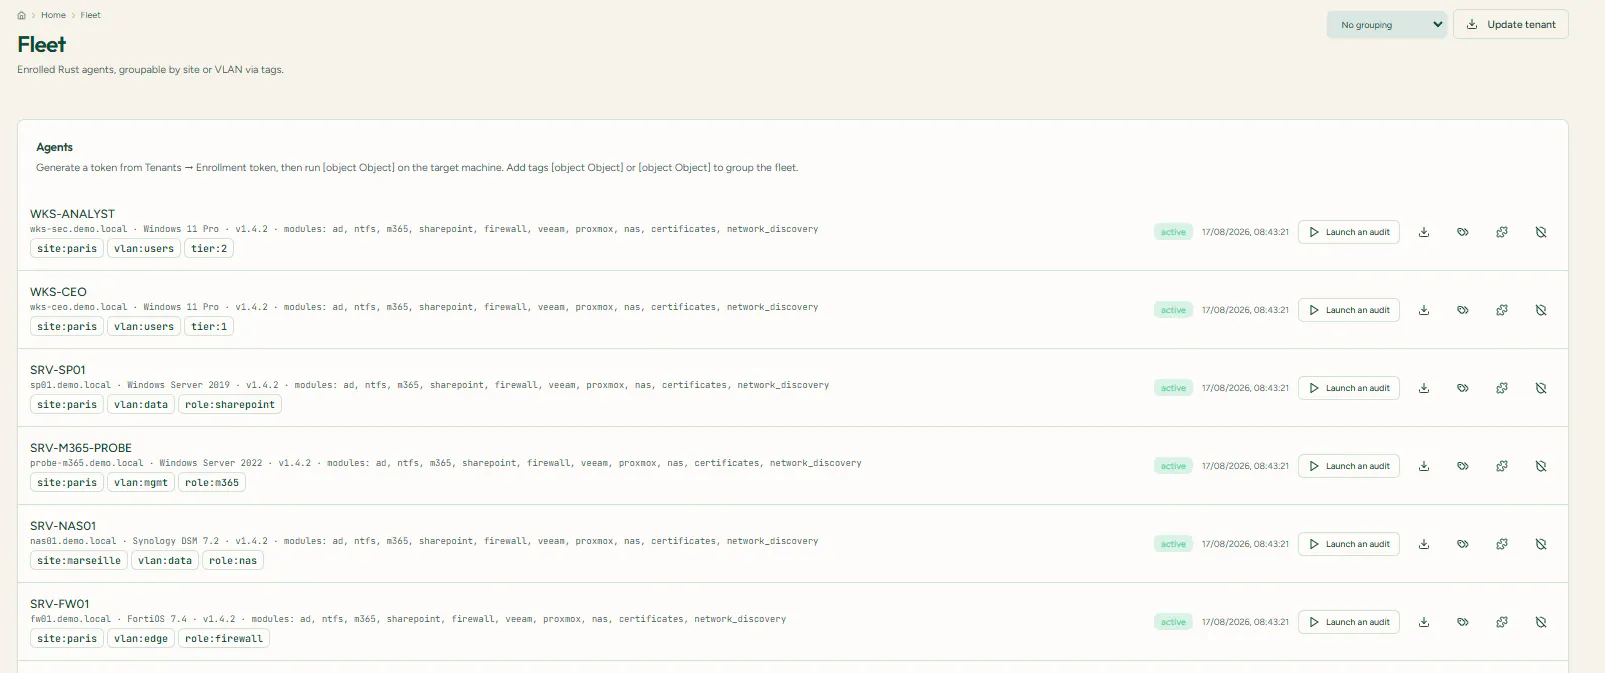Click the site:marseille tag
The width and height of the screenshot is (1605, 673).
point(79,561)
